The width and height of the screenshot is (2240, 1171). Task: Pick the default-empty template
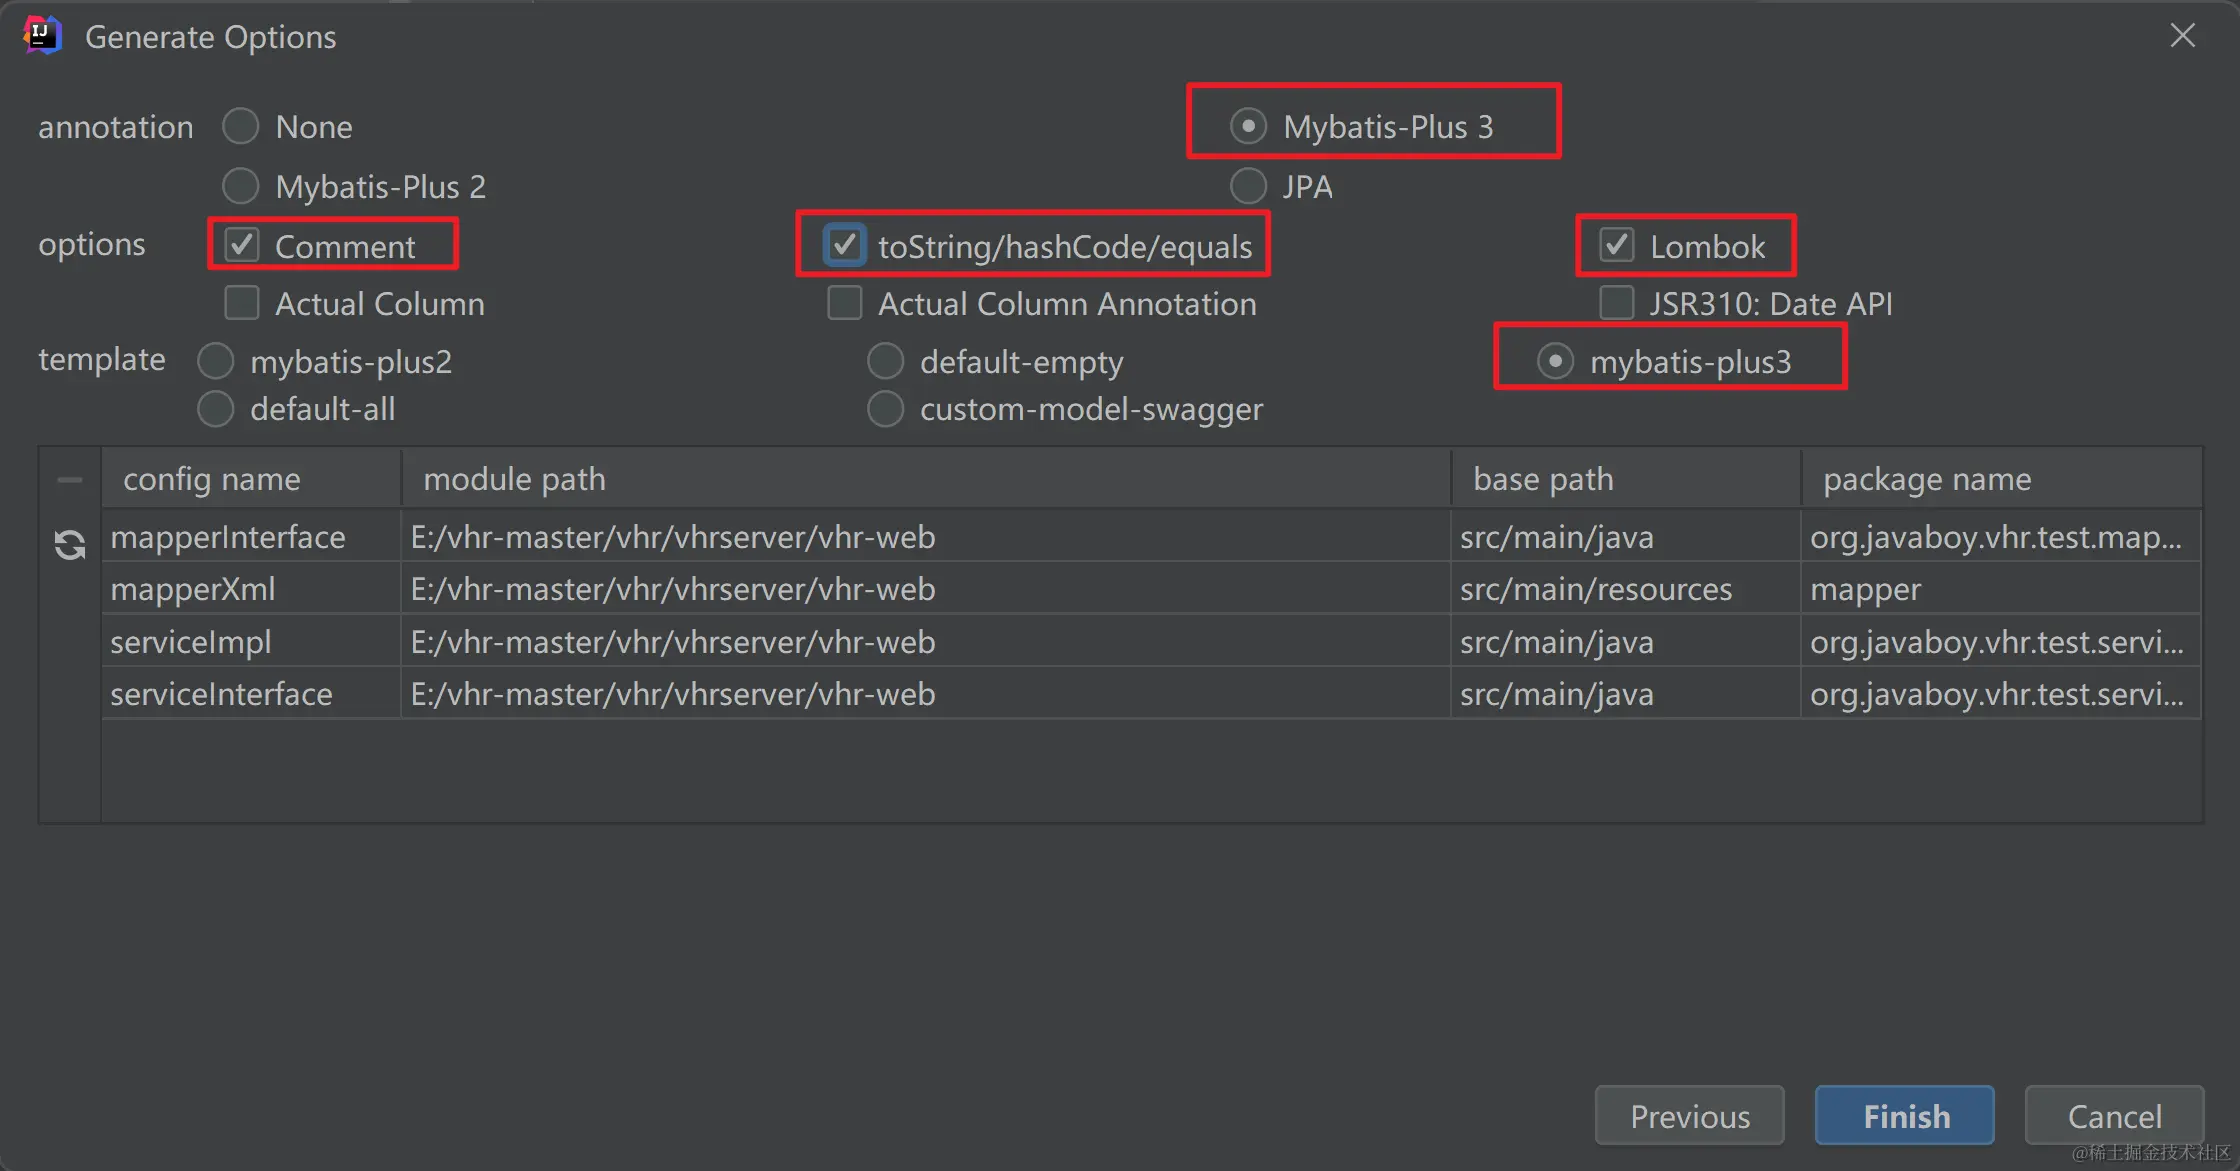tap(885, 361)
